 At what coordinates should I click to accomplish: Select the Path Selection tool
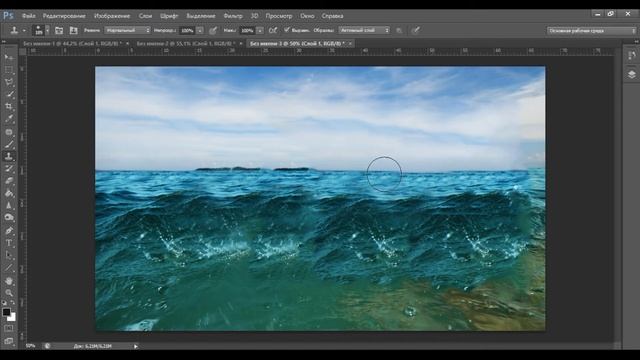coord(9,255)
